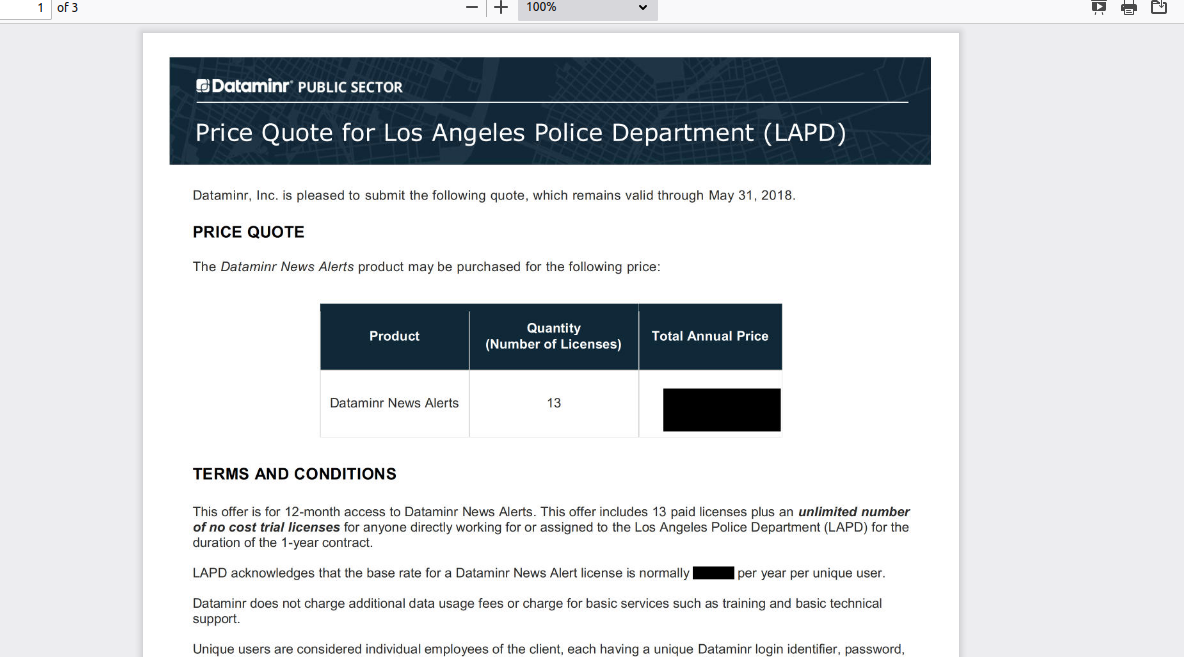Print the PDF document

pyautogui.click(x=1129, y=8)
